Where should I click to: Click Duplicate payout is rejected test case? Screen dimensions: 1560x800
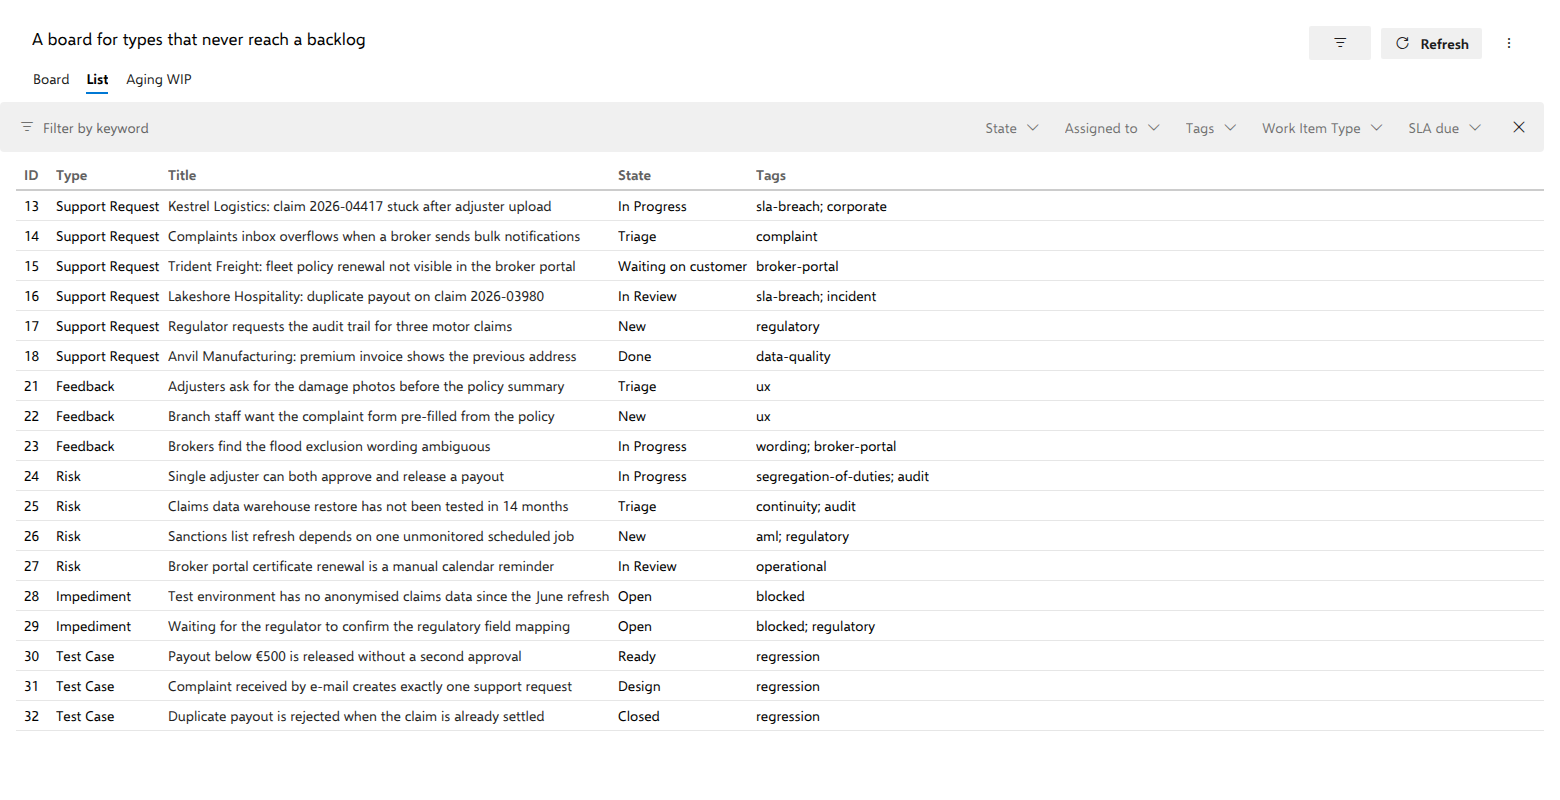[356, 716]
